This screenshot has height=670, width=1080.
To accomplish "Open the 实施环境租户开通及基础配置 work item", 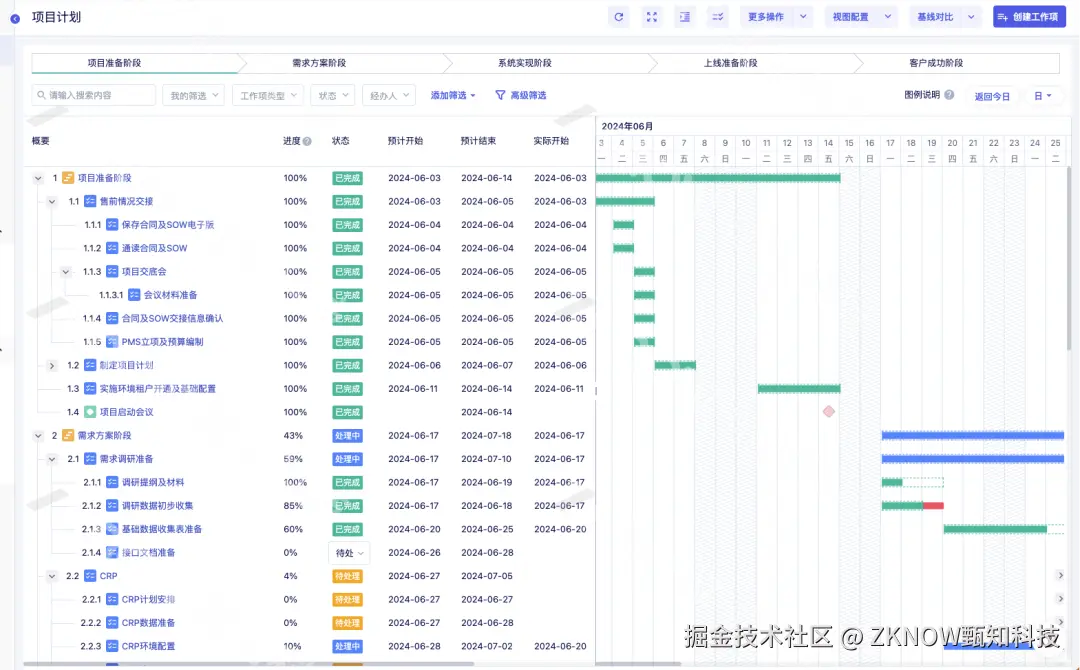I will pos(158,389).
